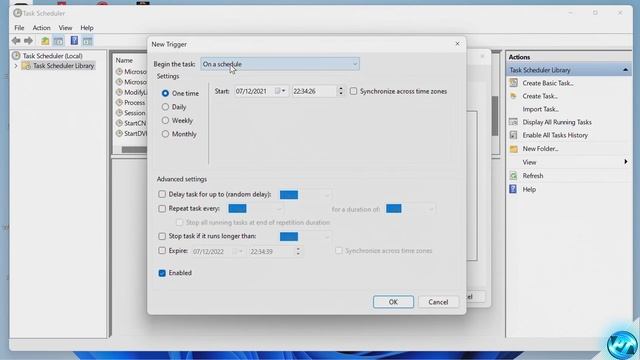Click the Create Task icon in Actions
The width and height of the screenshot is (640, 360).
pos(513,96)
